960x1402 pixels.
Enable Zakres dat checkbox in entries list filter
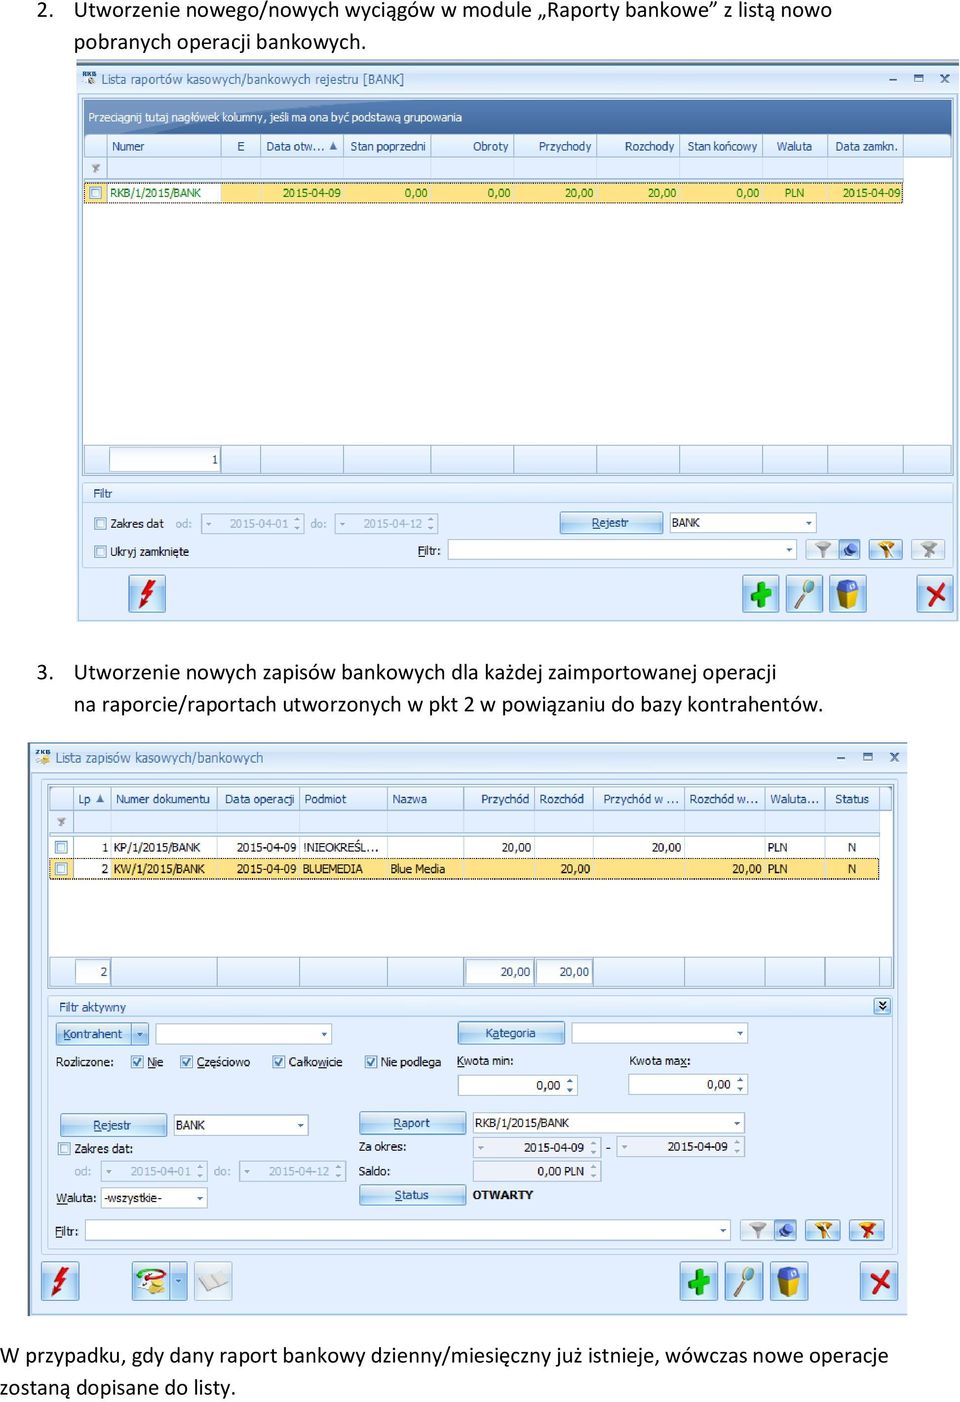[64, 1149]
